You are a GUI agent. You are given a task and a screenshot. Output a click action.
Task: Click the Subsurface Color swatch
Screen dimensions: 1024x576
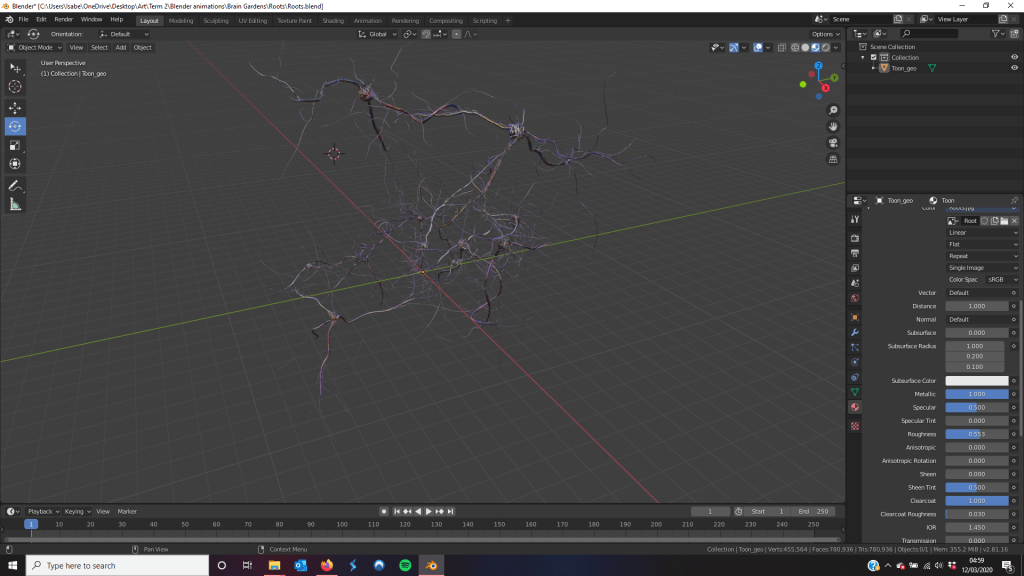pos(976,381)
